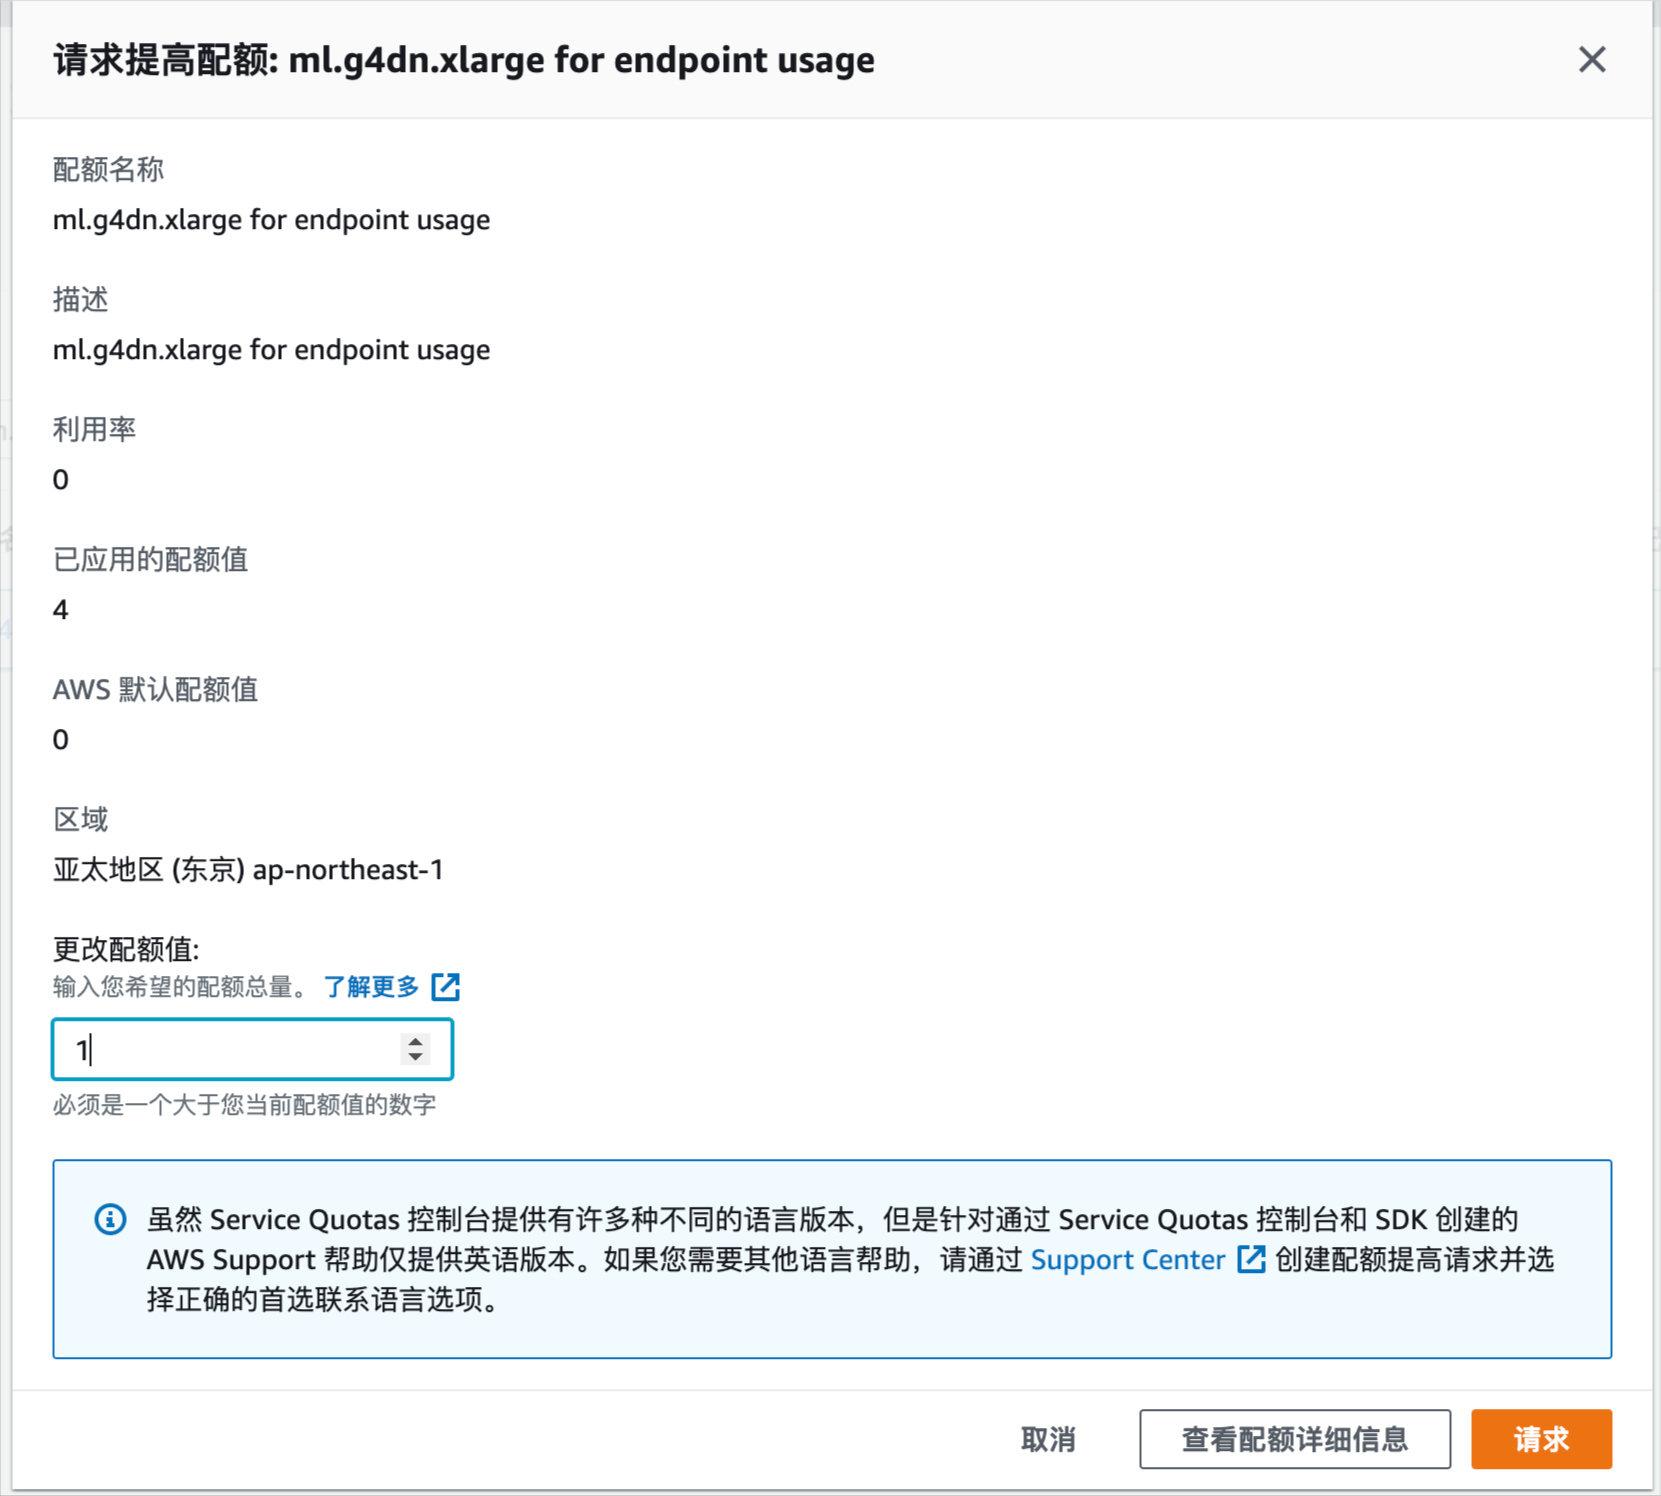Open the 了解更多 learn more link
Screen dimensions: 1661x1496
(371, 987)
